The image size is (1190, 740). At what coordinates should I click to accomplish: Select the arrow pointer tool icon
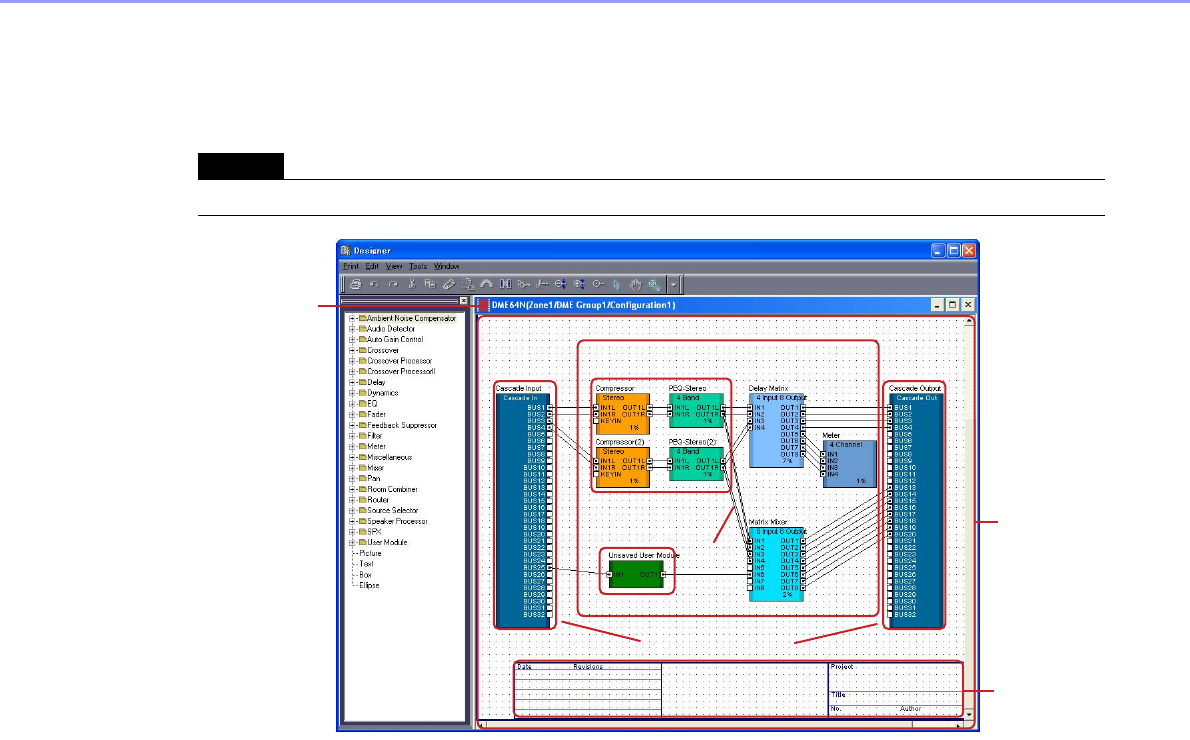pyautogui.click(x=616, y=285)
